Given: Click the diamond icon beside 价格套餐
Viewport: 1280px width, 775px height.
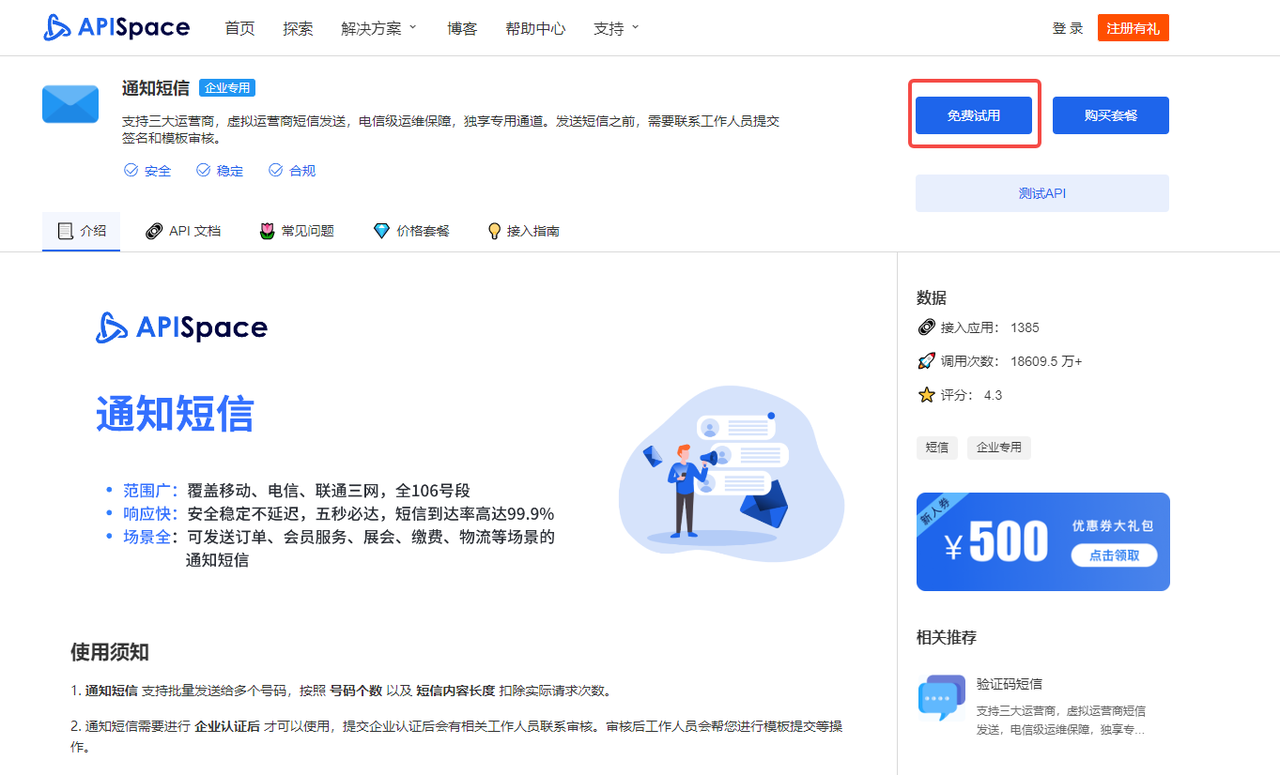Looking at the screenshot, I should tap(381, 230).
